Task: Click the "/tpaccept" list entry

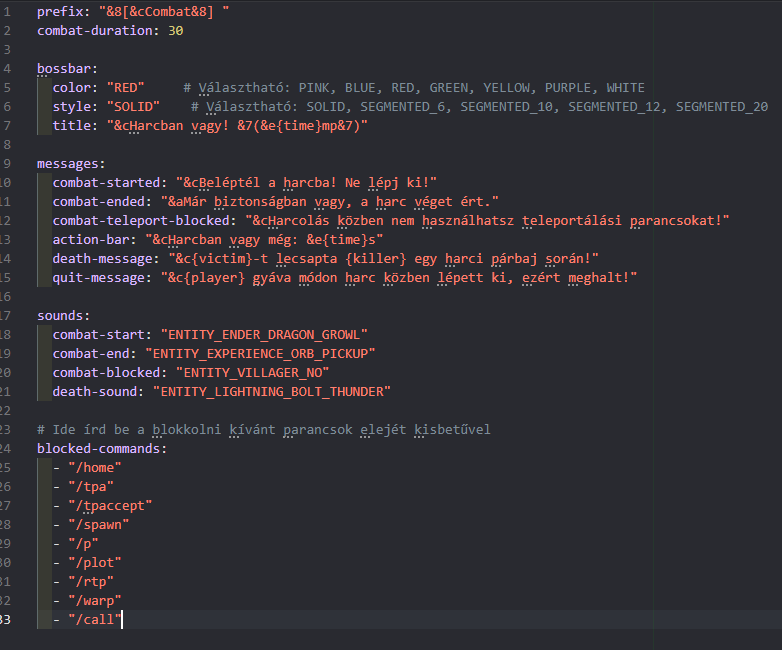Action: (x=110, y=506)
